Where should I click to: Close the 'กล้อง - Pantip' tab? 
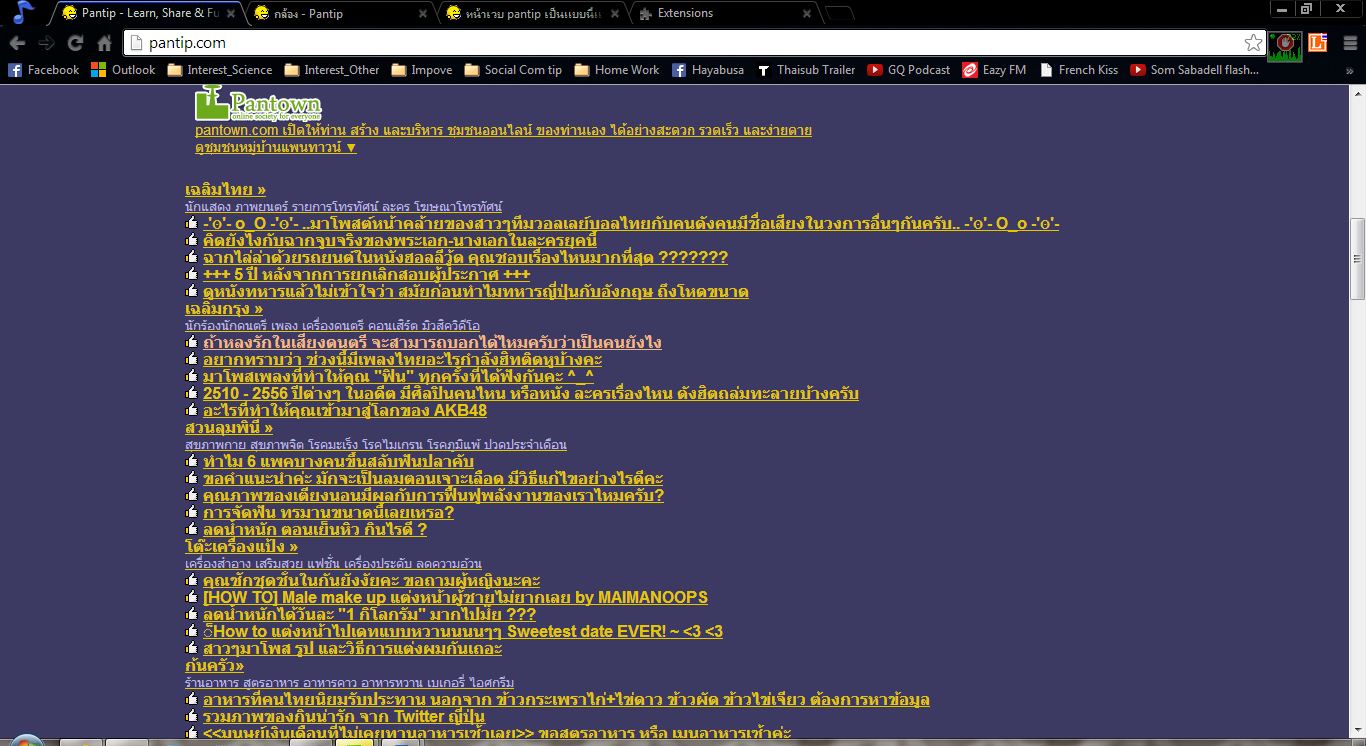coord(422,13)
